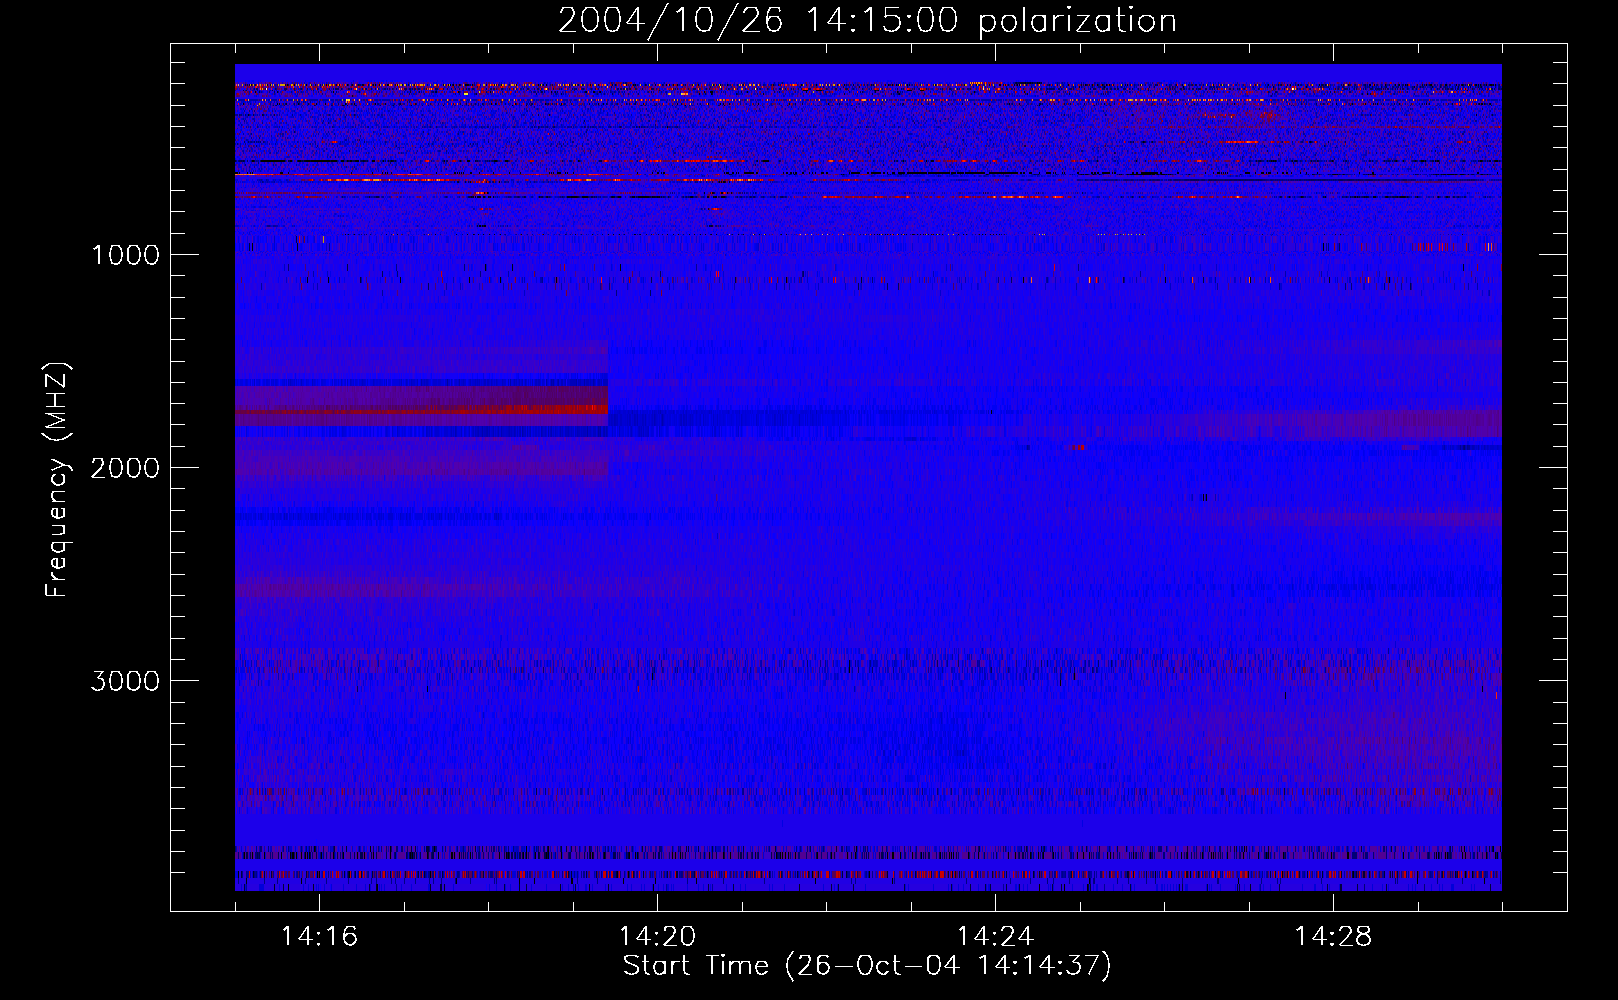Click the "Frequency (MHZ)" y-axis label

click(x=58, y=480)
